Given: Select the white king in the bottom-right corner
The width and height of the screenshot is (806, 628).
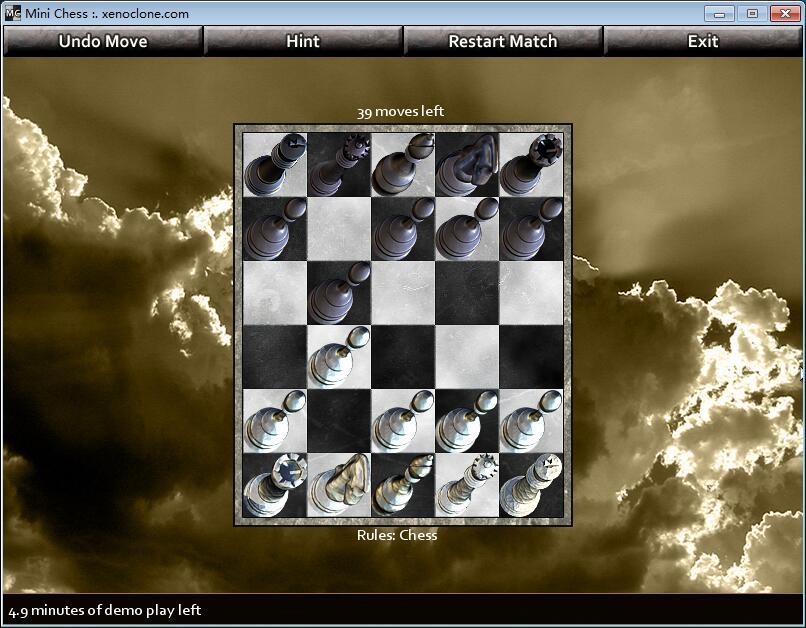Looking at the screenshot, I should (x=531, y=485).
